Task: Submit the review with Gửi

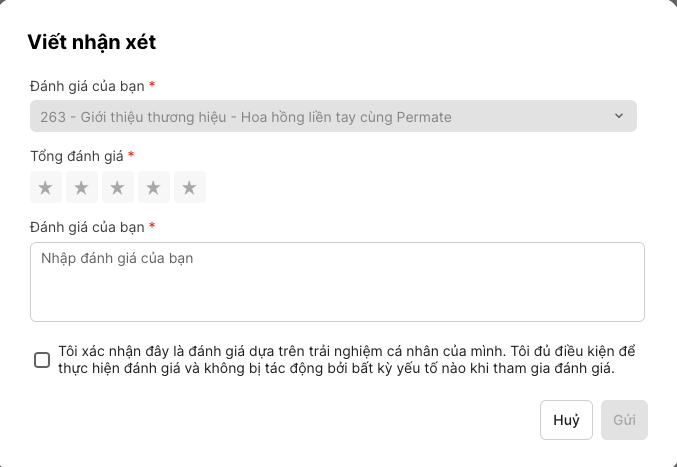Action: [x=624, y=420]
